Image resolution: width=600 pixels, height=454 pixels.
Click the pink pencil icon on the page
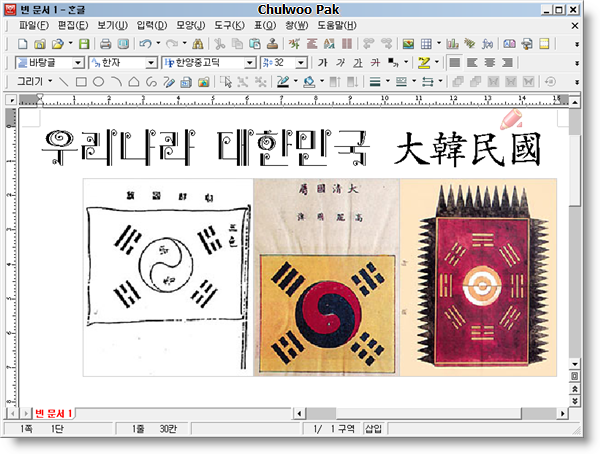click(512, 119)
